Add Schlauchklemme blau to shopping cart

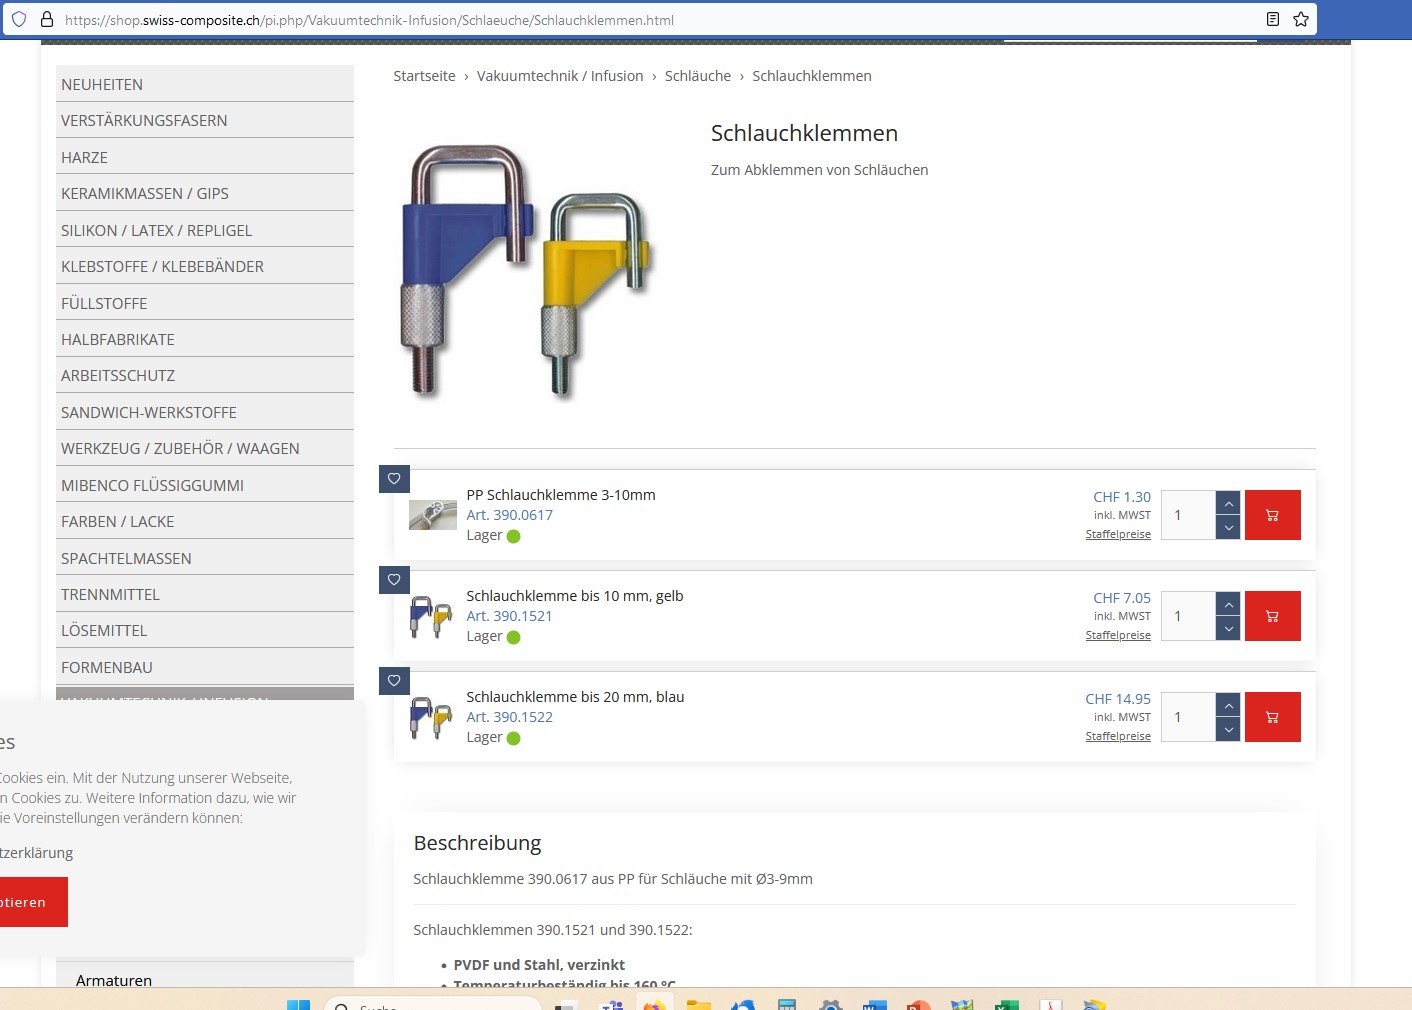click(1272, 717)
